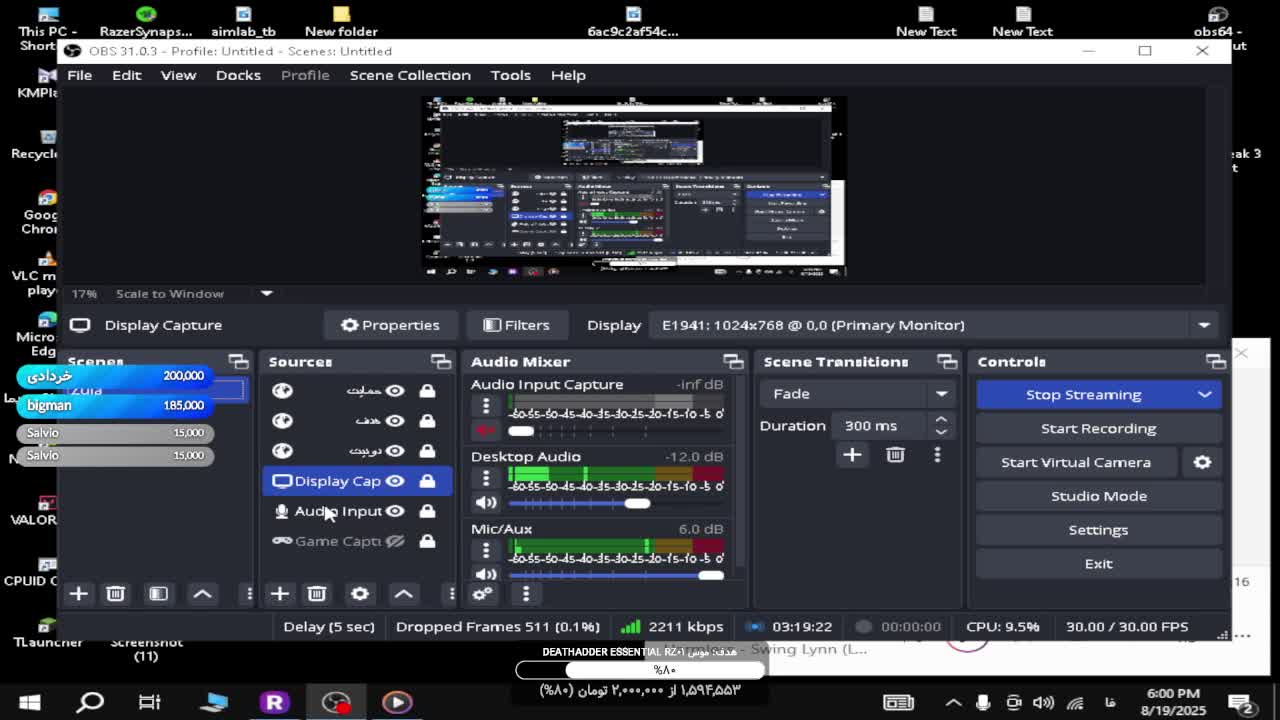The width and height of the screenshot is (1280, 720).
Task: Move selected source up in Sources dock
Action: click(x=404, y=594)
